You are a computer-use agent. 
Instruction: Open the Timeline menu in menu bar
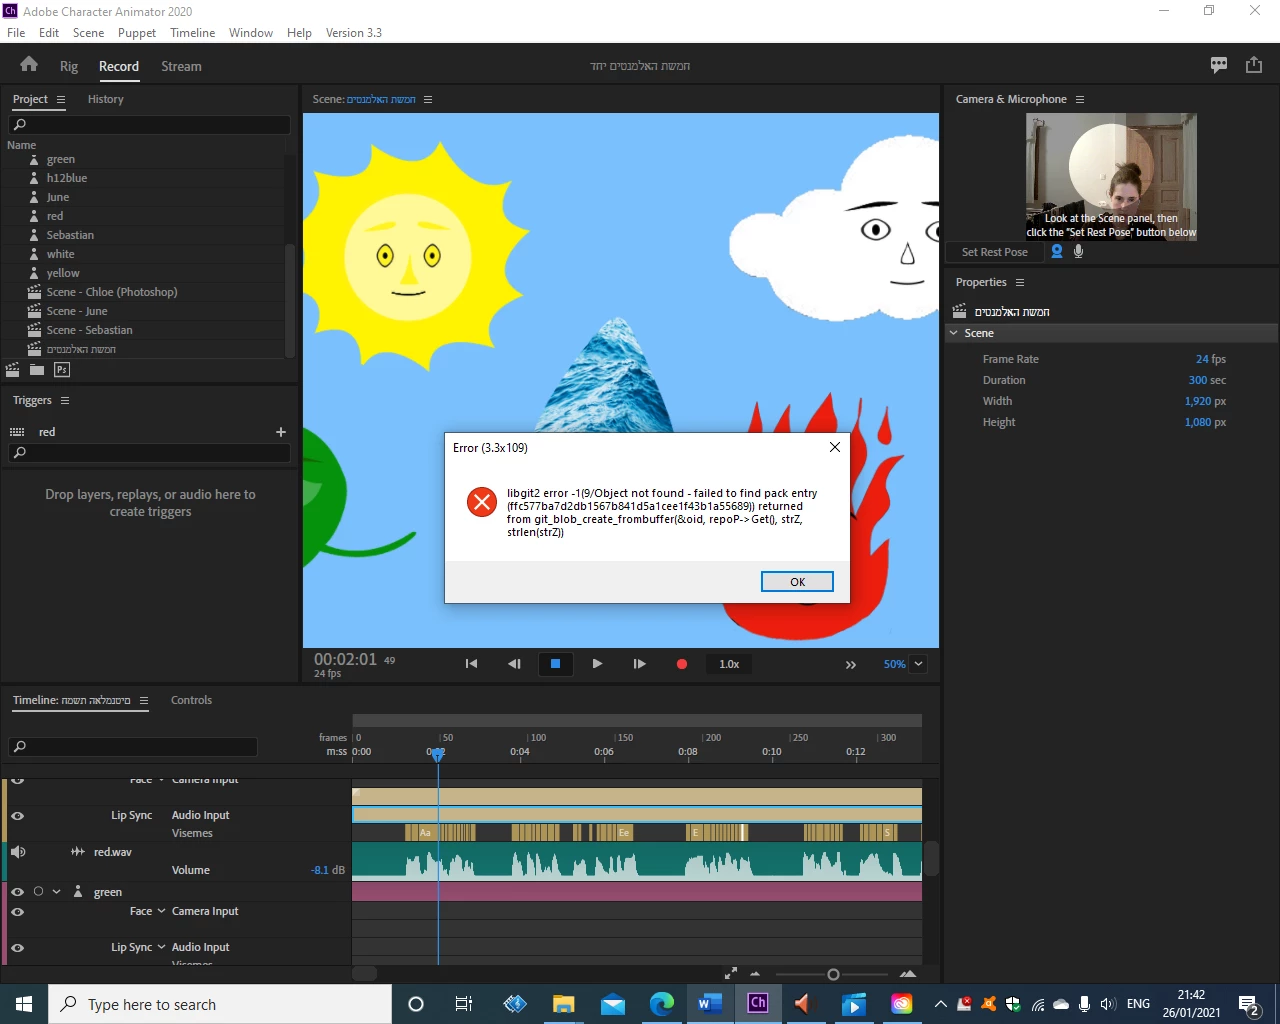coord(192,32)
